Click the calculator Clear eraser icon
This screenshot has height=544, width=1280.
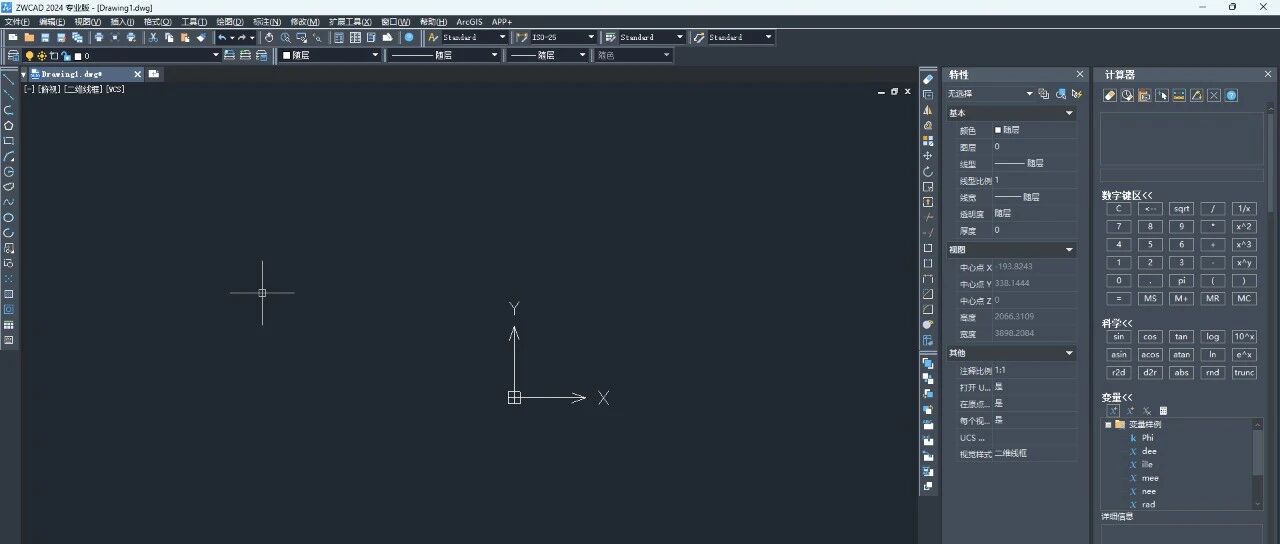(x=1110, y=95)
